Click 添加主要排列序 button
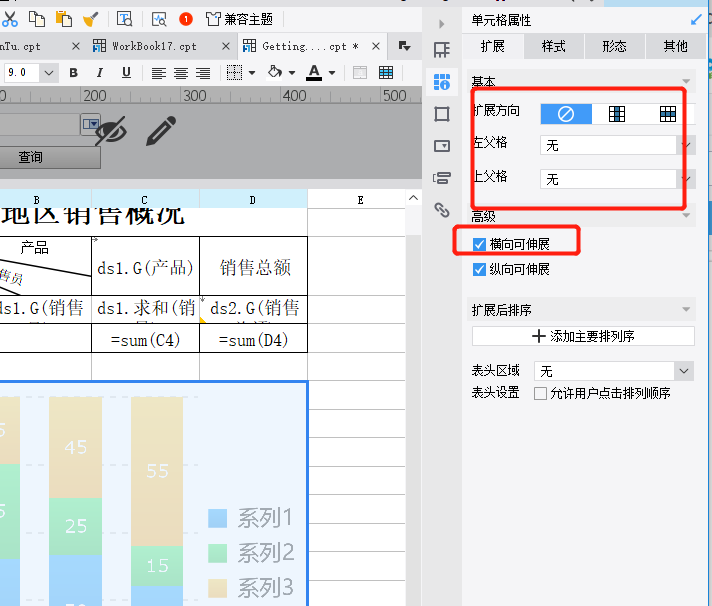The image size is (712, 606). point(583,336)
